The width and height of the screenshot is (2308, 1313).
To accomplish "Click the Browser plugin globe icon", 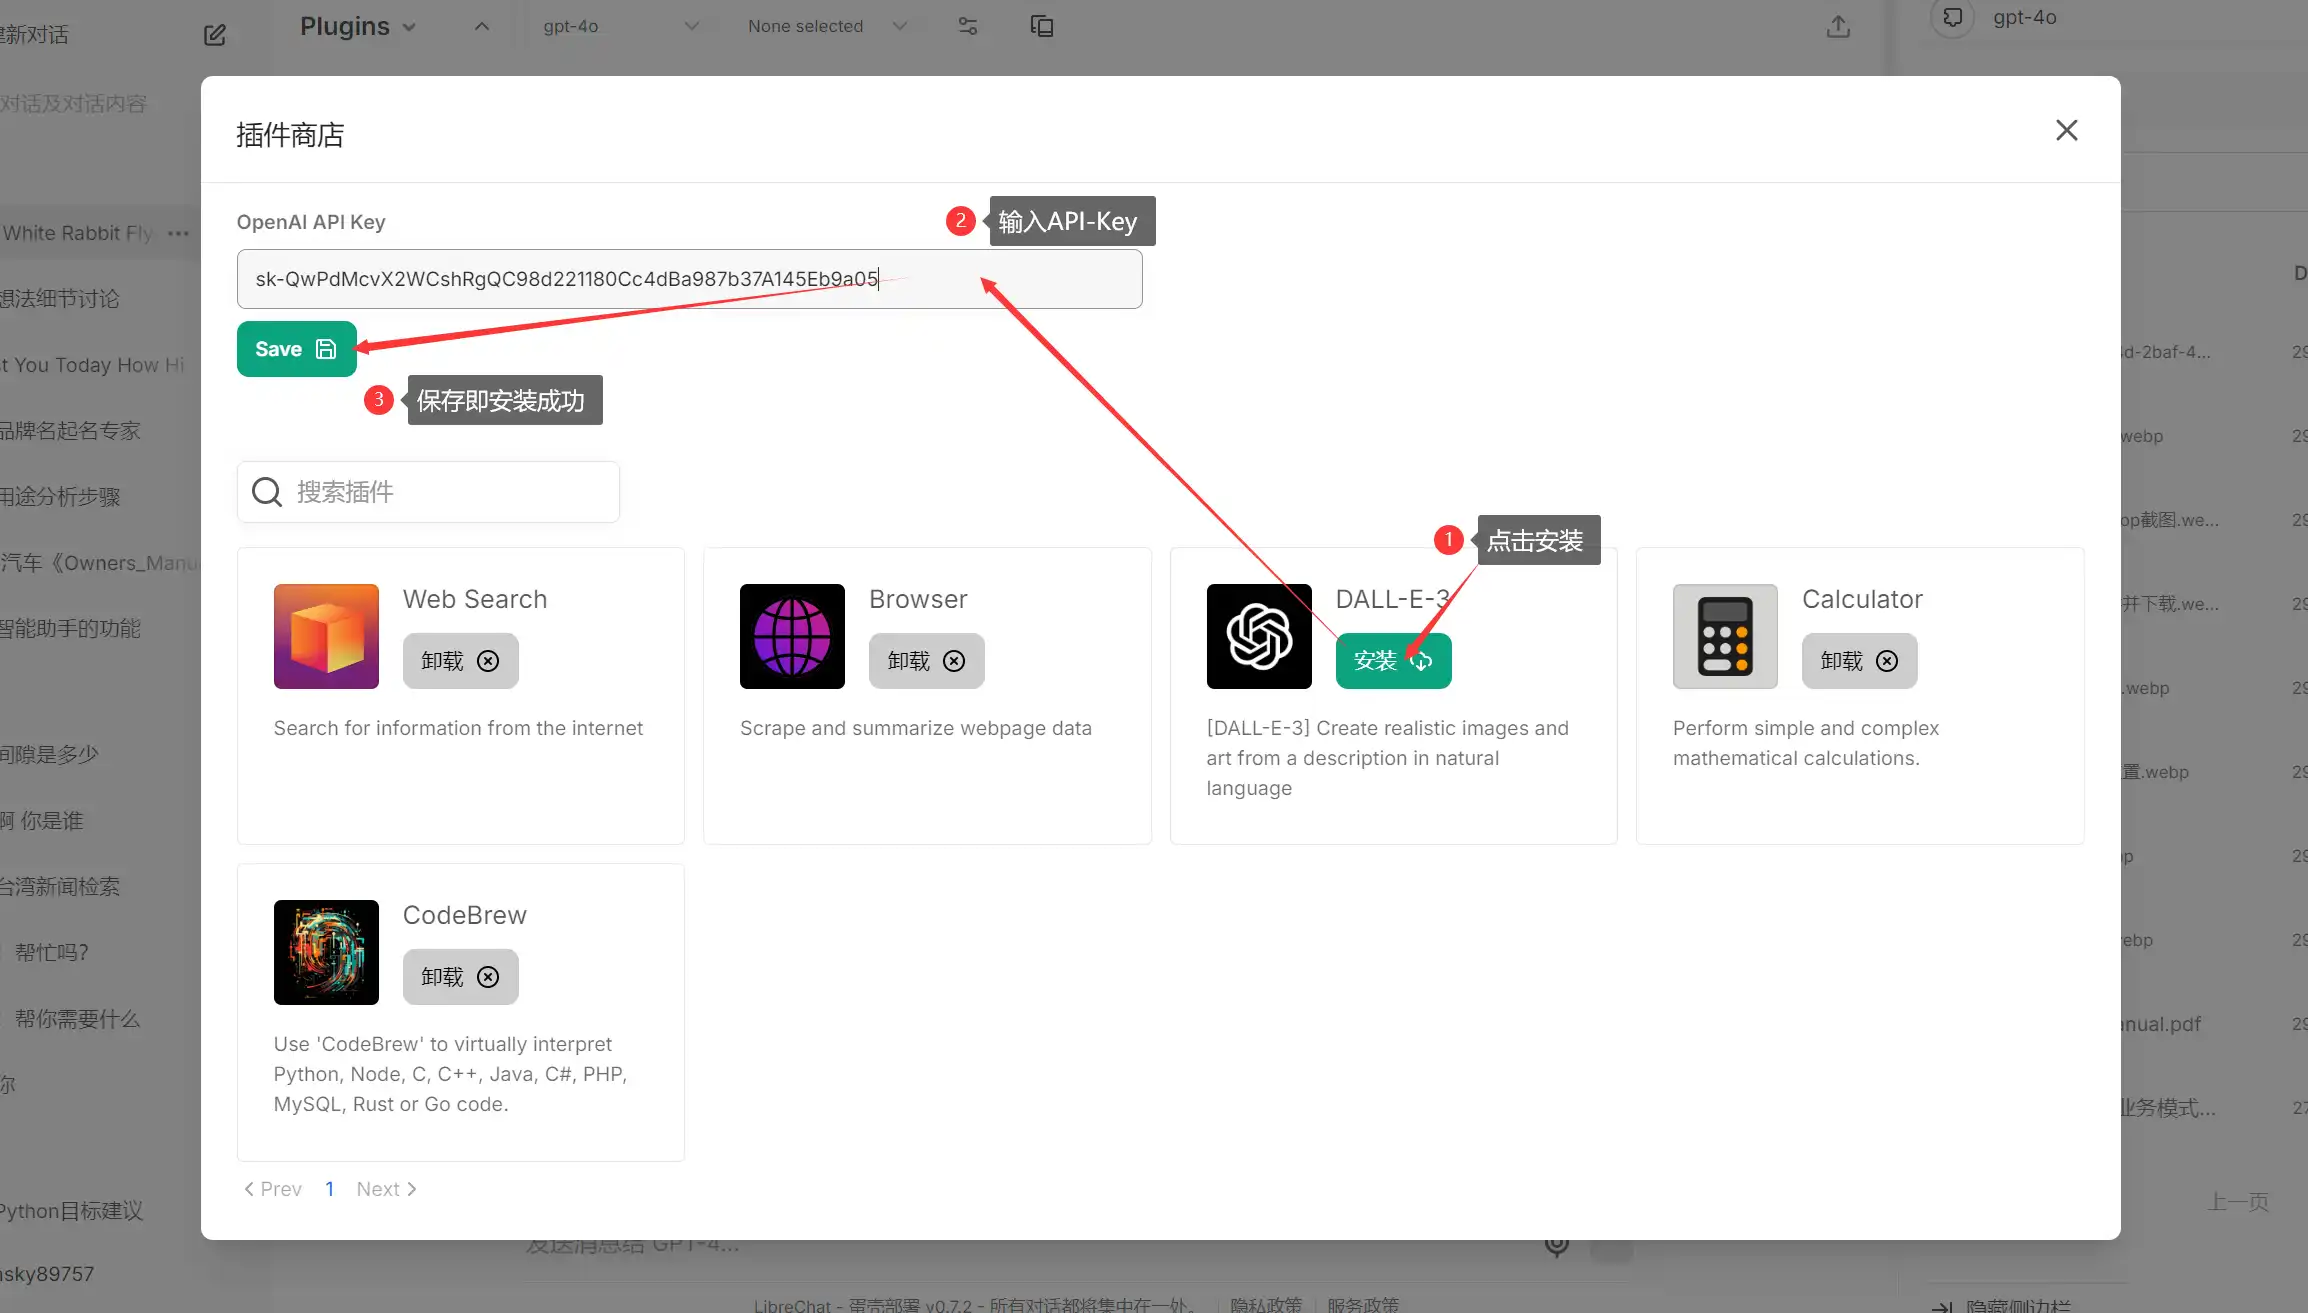I will click(792, 636).
